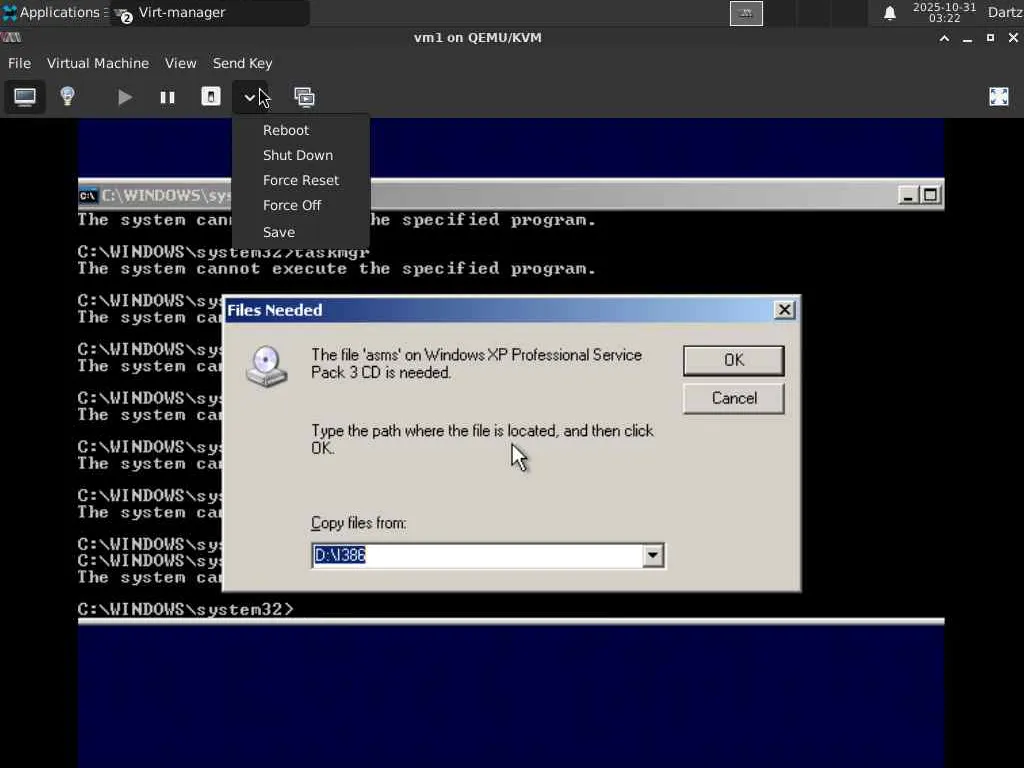Expand the Copy files from dropdown
1024x768 pixels.
[x=652, y=556]
